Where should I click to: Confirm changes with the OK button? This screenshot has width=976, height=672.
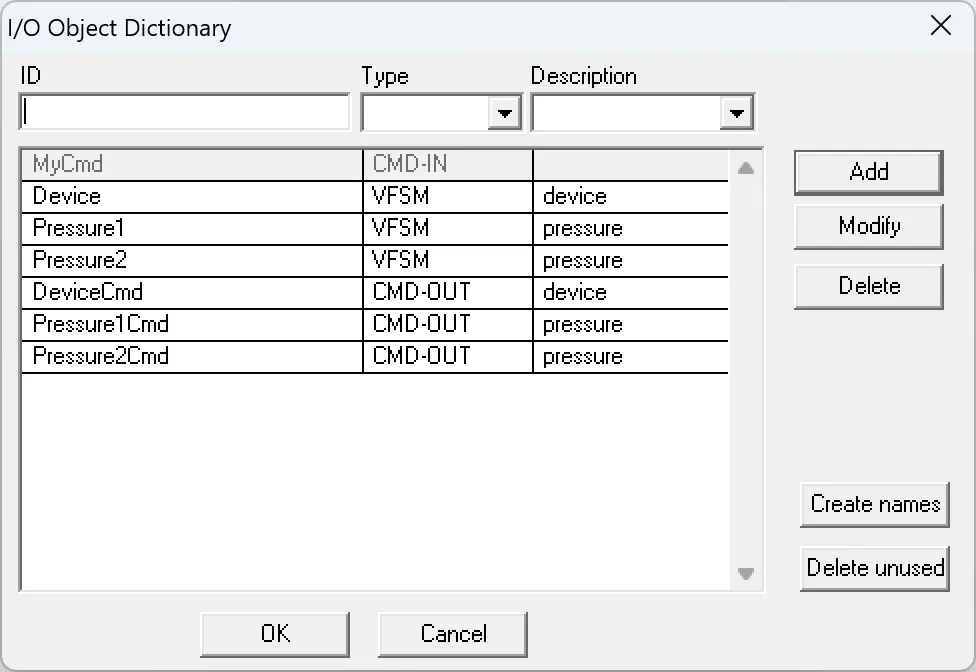point(274,634)
